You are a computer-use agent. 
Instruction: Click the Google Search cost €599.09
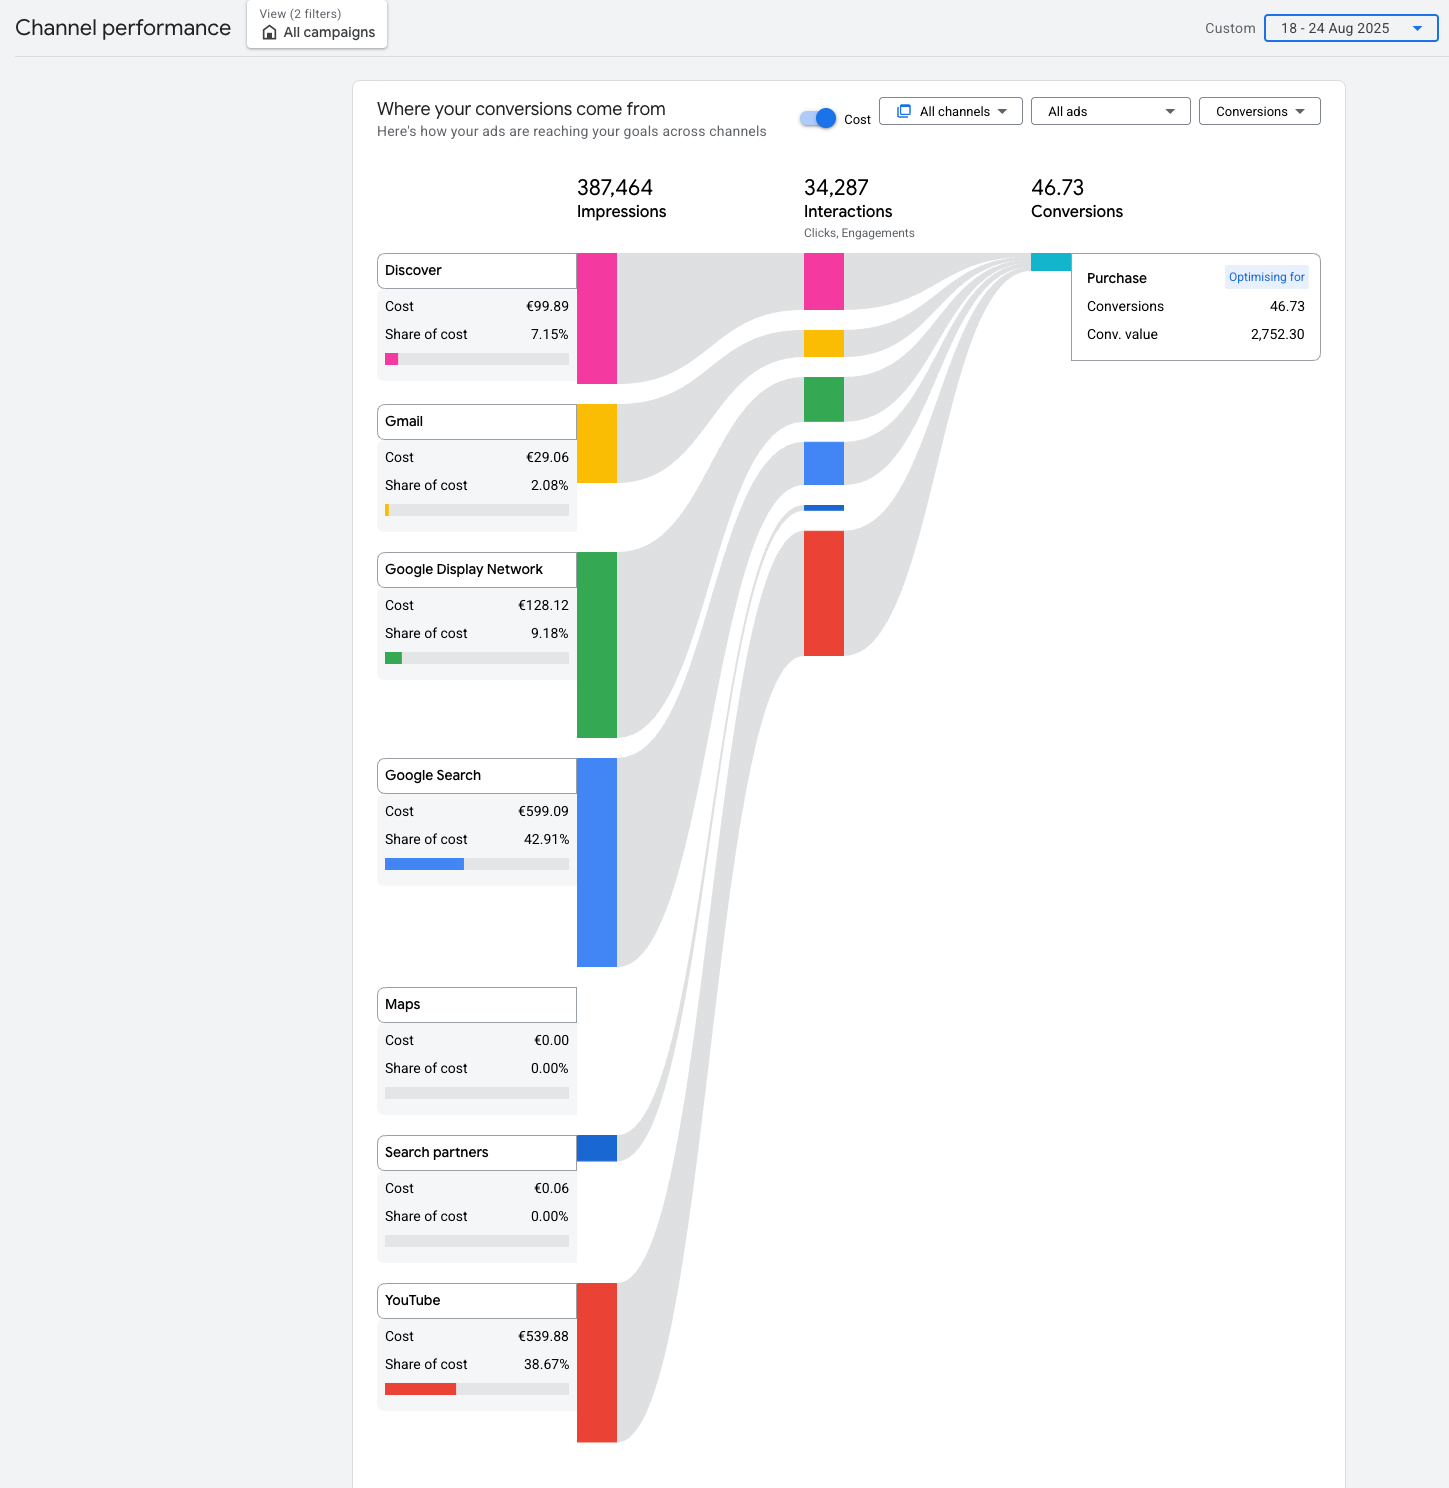coord(543,811)
